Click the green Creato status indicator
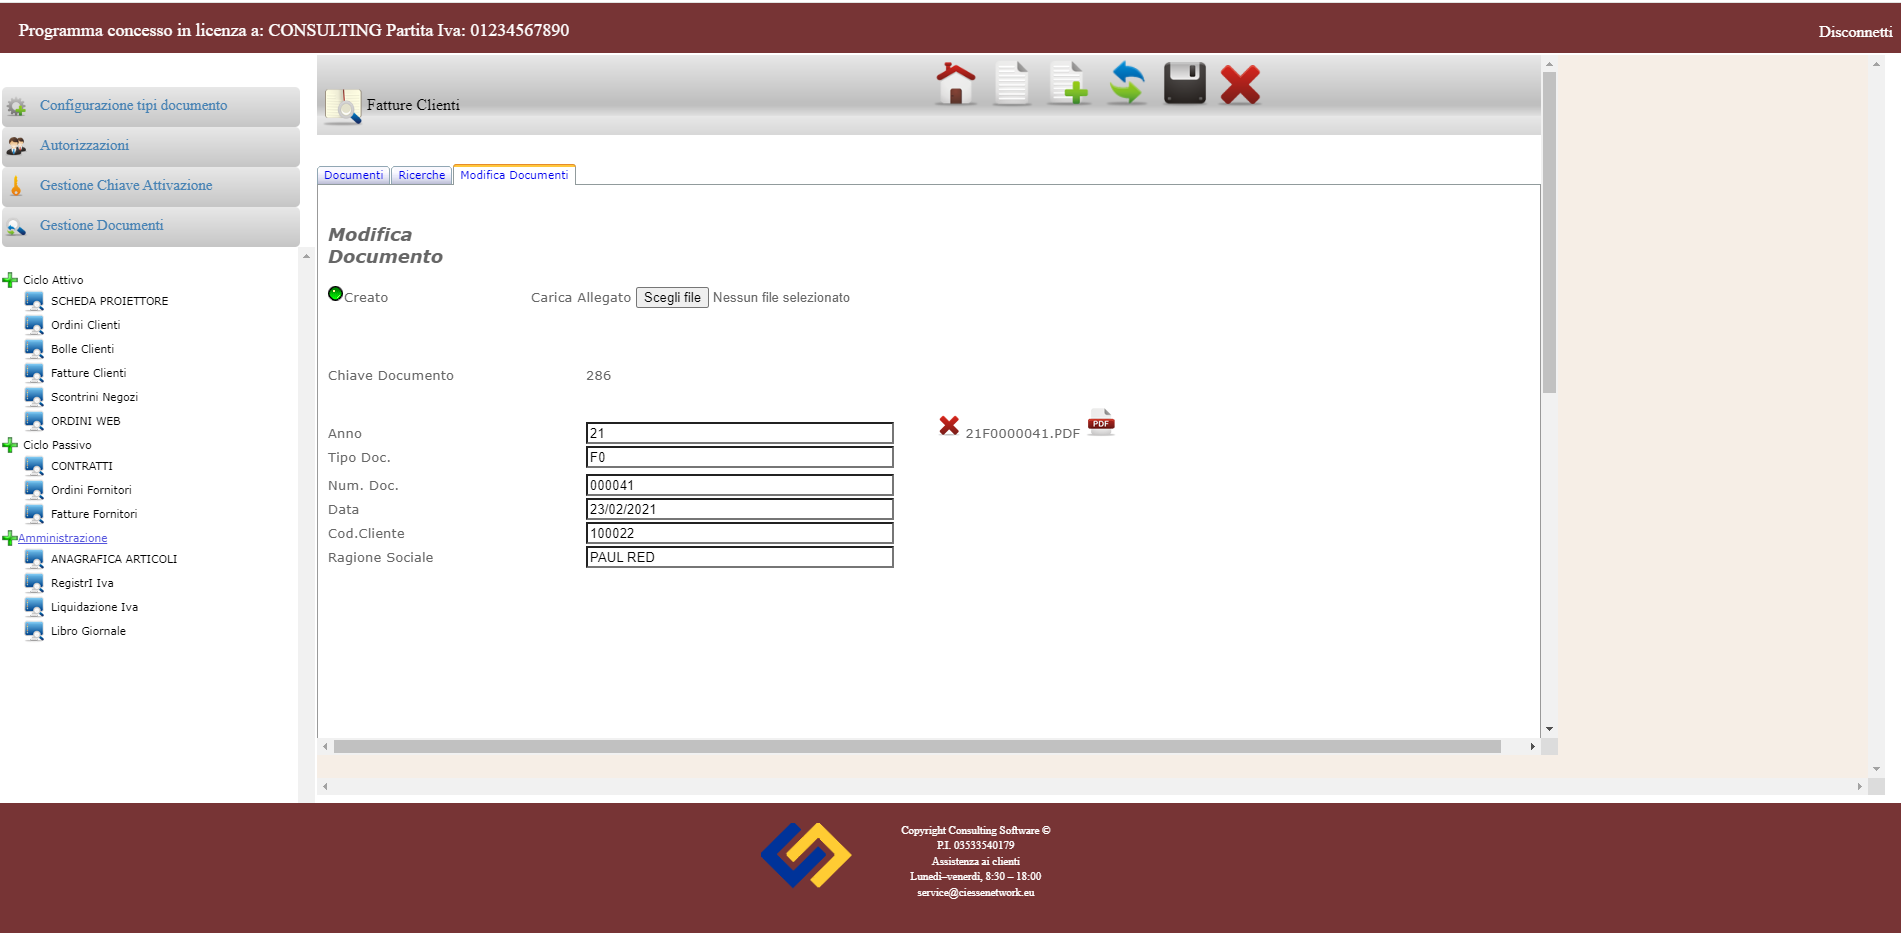 click(x=336, y=294)
